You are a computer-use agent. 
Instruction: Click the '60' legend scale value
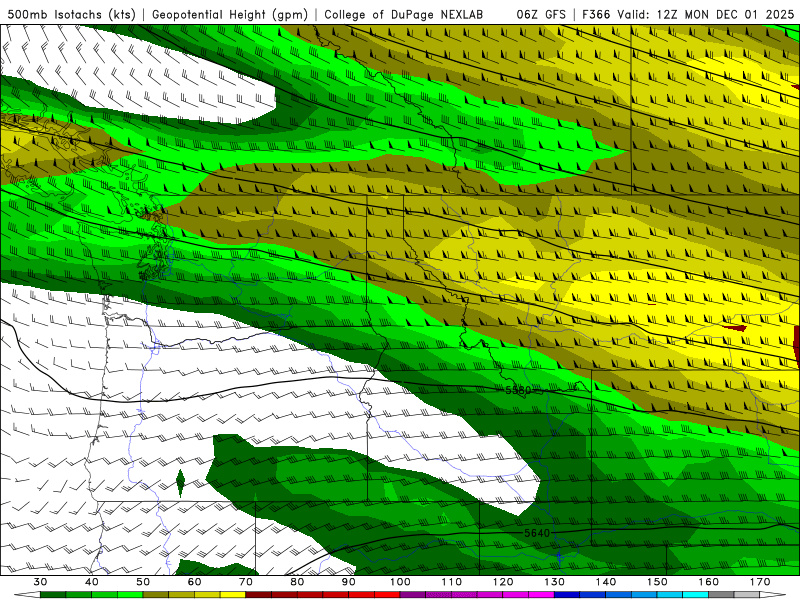[x=194, y=582]
